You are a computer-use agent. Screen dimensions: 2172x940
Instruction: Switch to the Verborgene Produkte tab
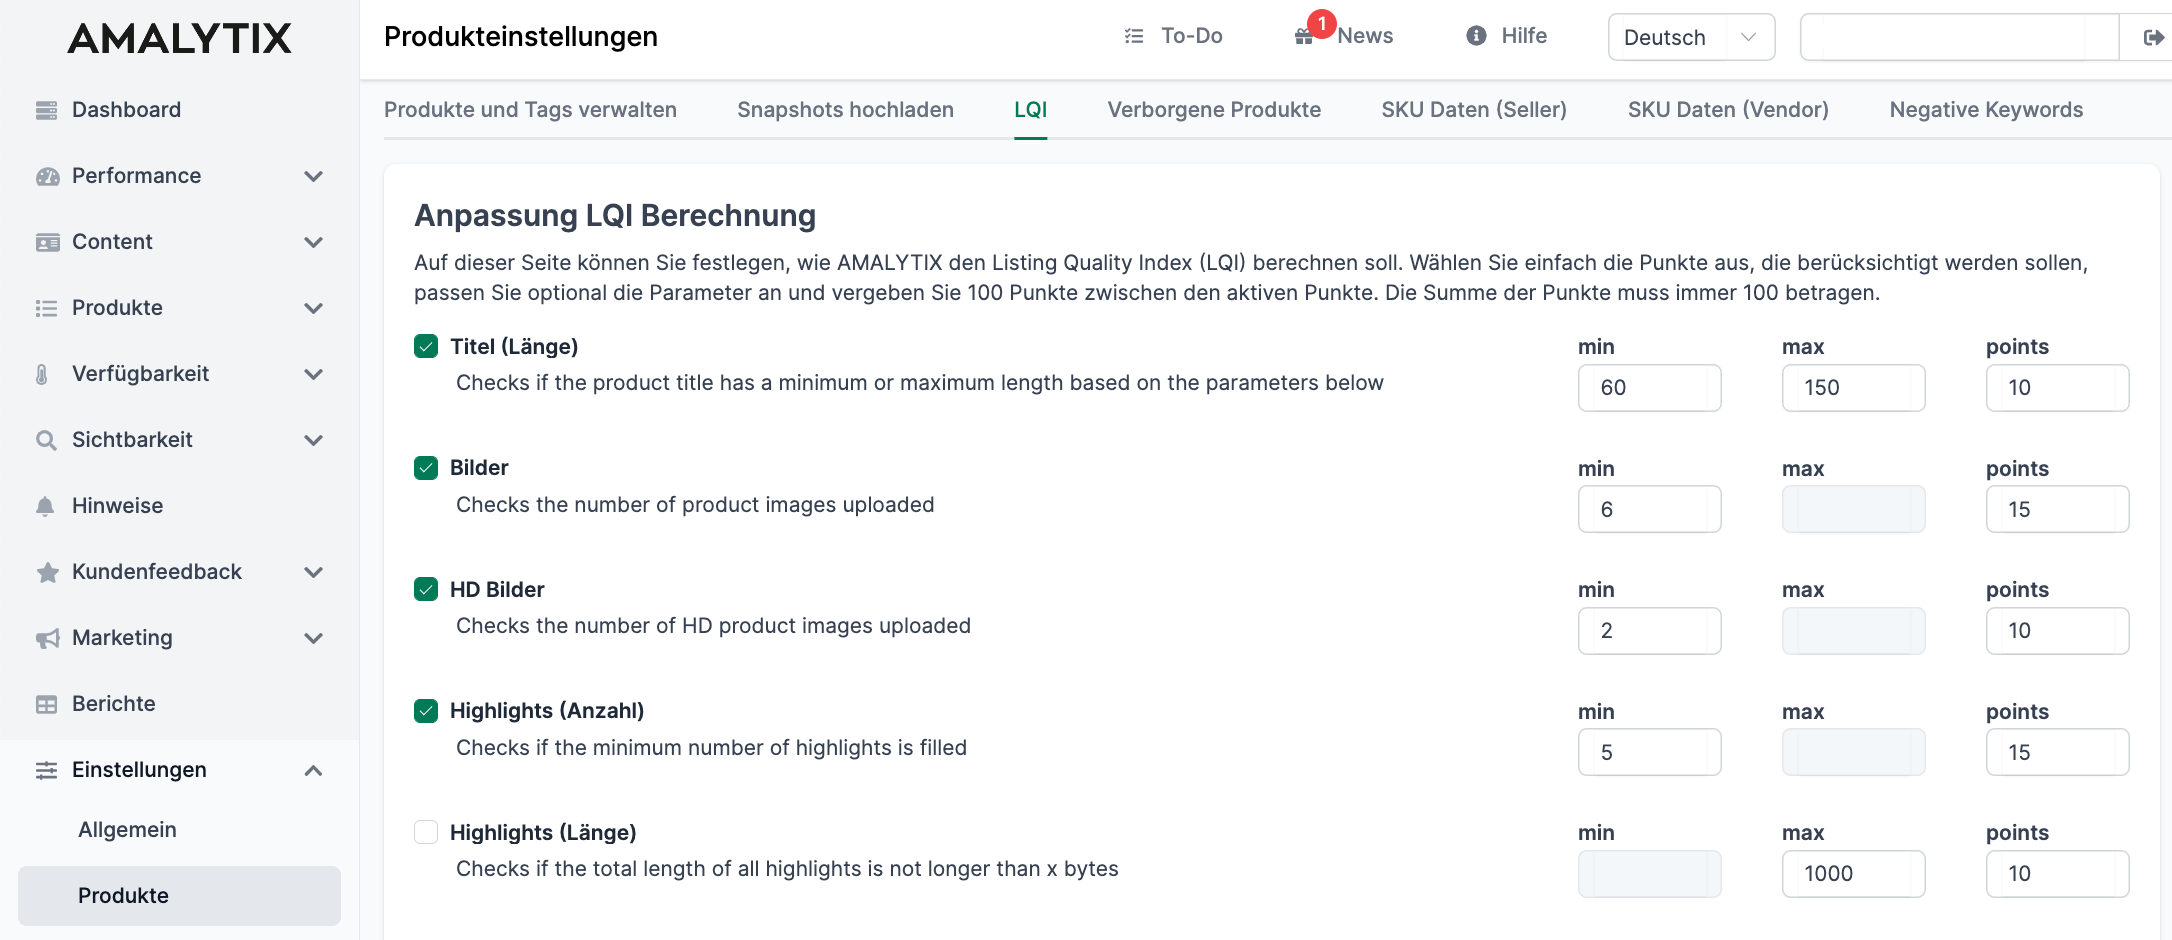click(1214, 110)
